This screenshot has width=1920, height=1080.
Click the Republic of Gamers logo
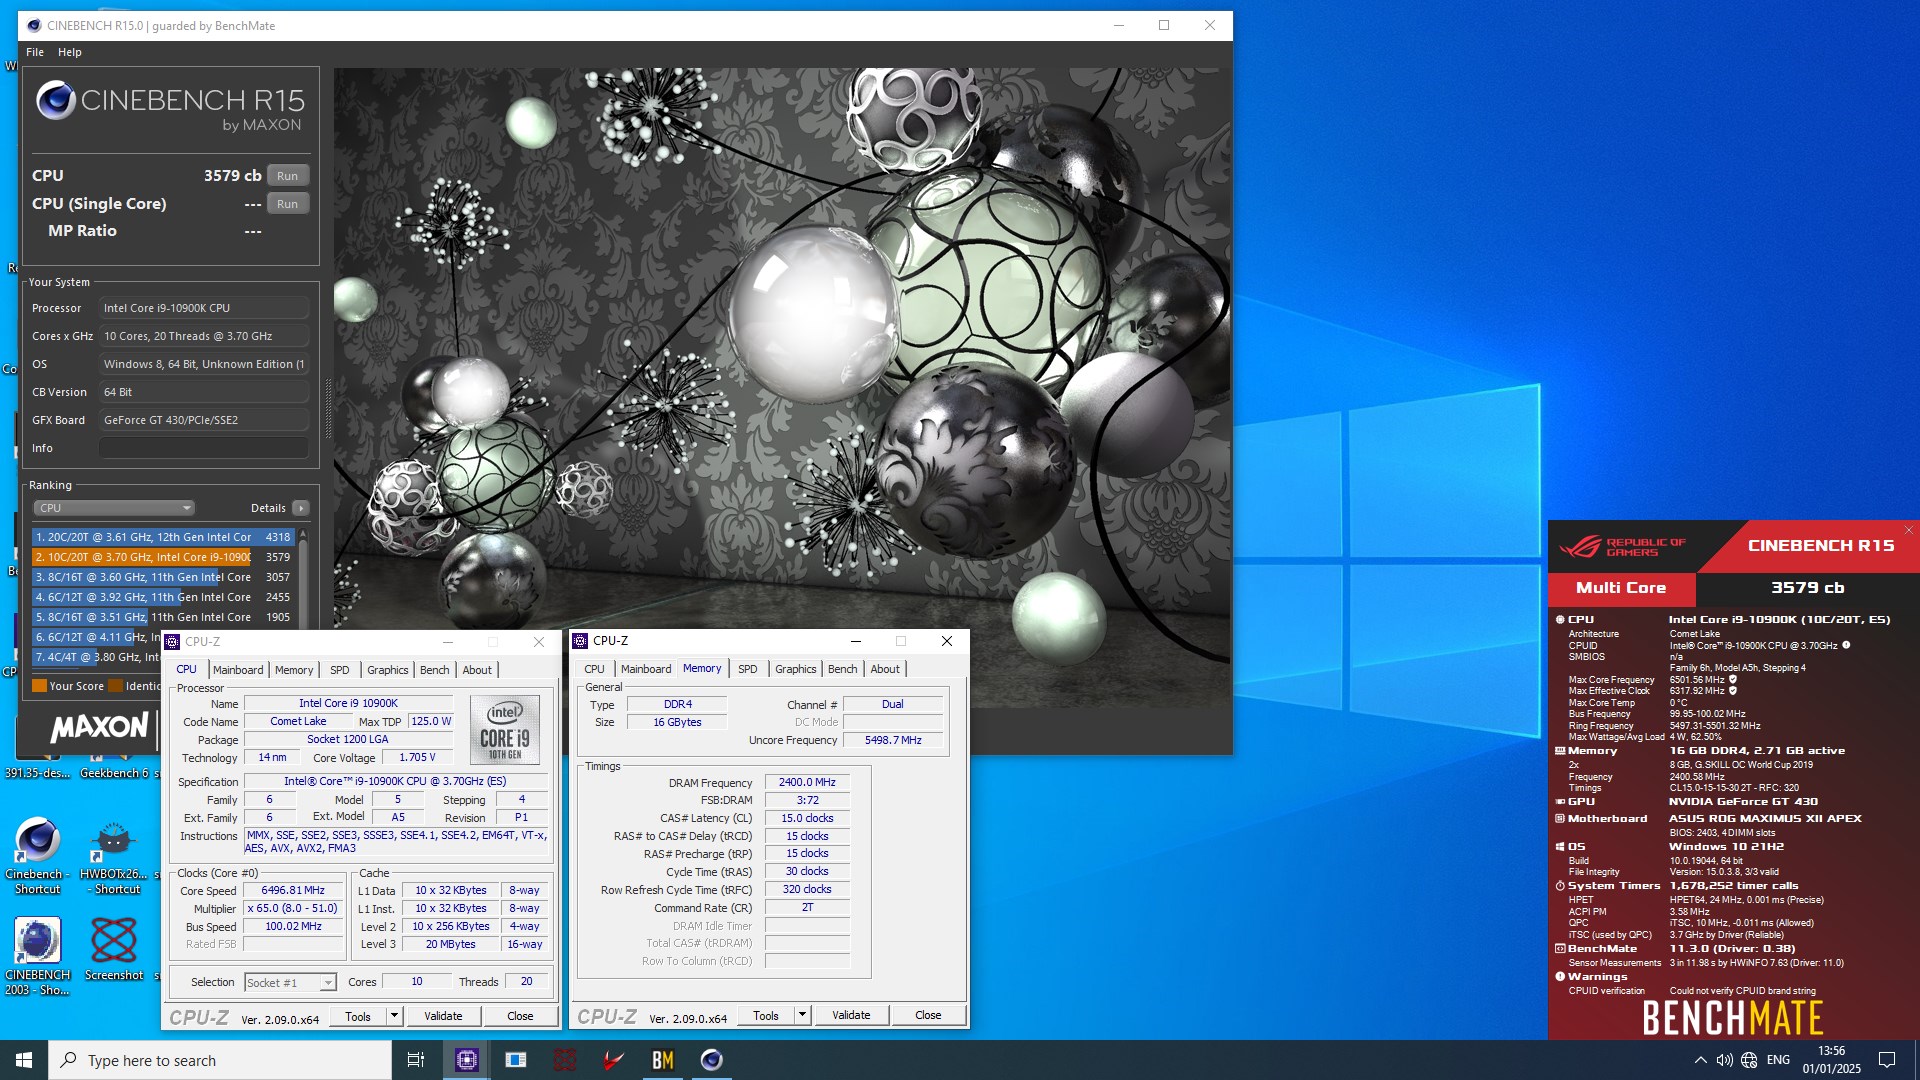(1623, 547)
